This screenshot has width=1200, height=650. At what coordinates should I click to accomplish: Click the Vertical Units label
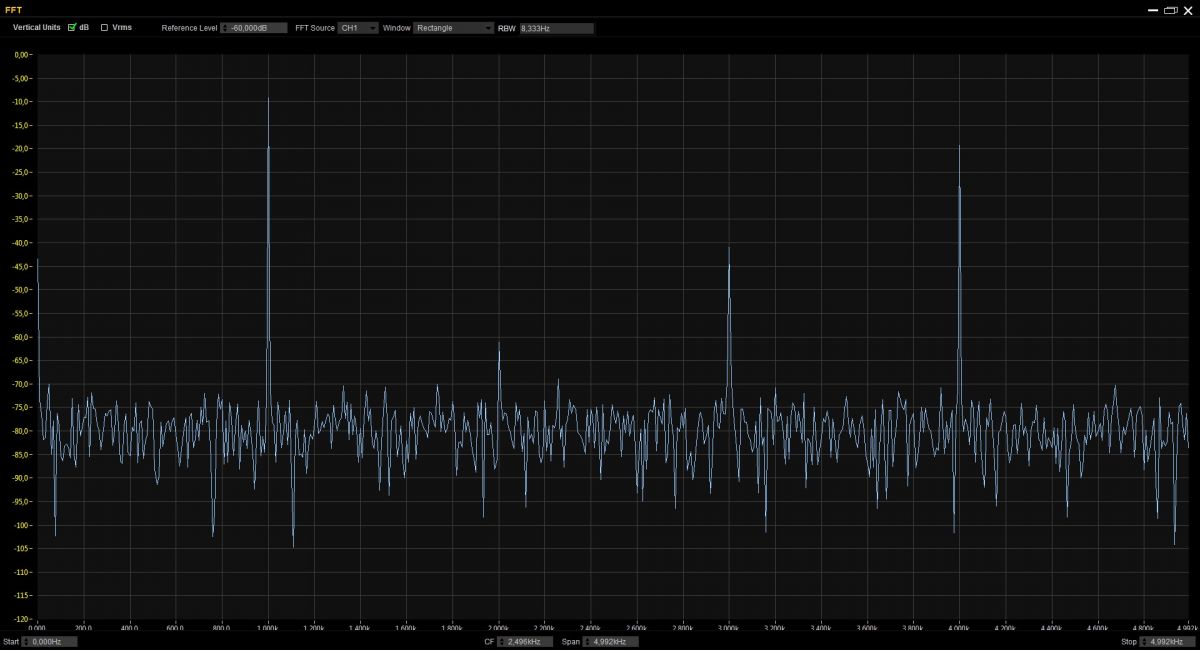[37, 28]
